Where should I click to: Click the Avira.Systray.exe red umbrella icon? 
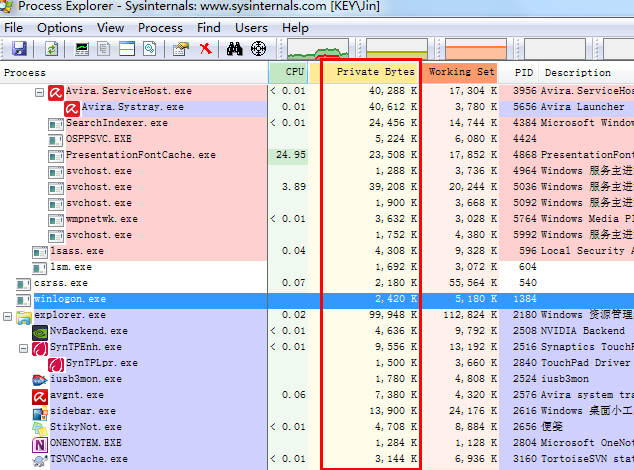coord(72,109)
